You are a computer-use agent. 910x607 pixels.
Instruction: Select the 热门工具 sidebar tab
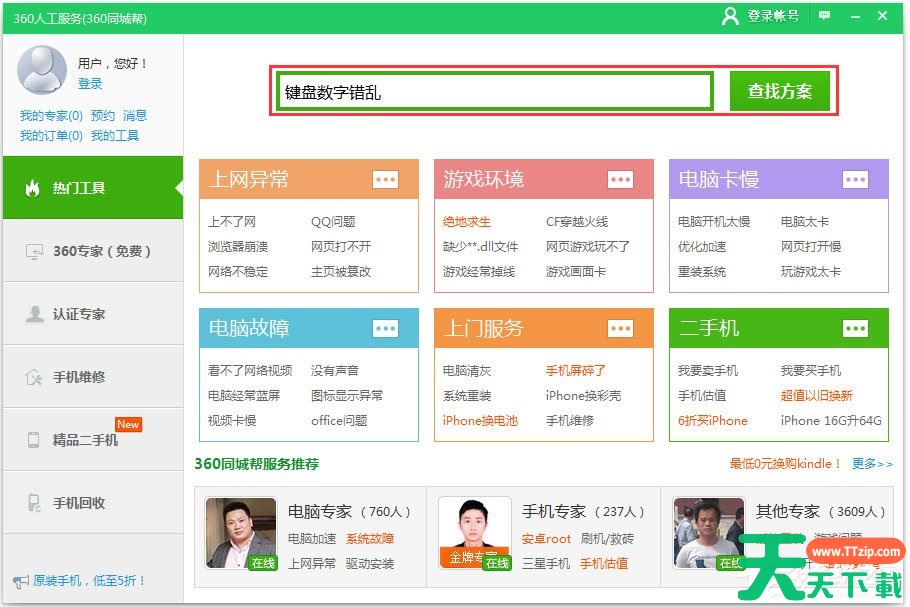point(92,188)
